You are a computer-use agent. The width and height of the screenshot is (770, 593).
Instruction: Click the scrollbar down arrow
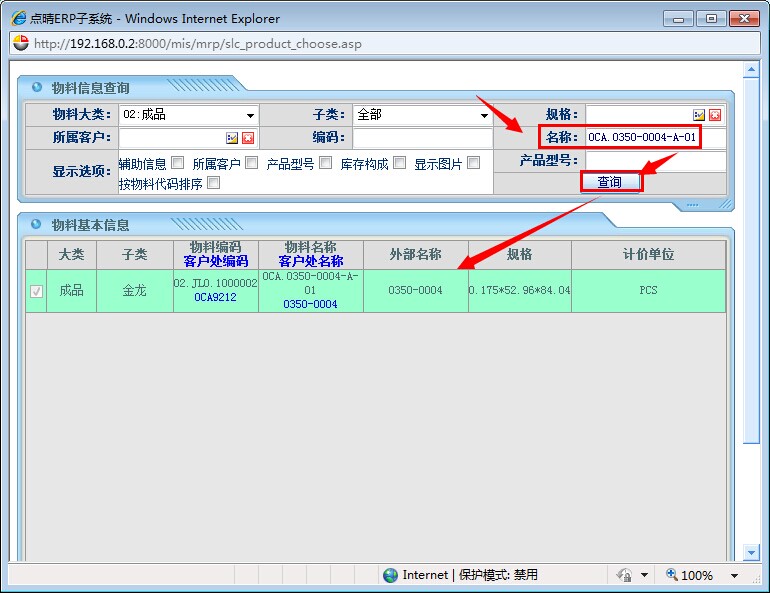752,552
